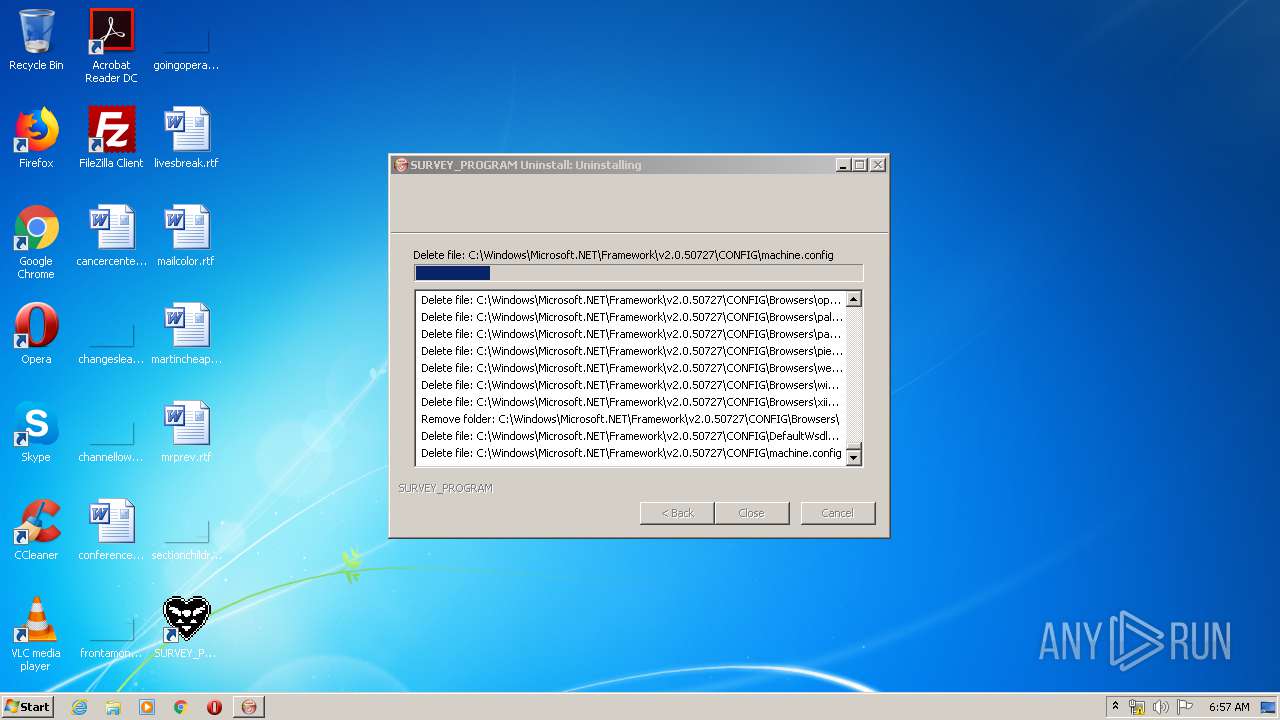Click the log list scrollbar thumb
This screenshot has width=1280, height=720.
tap(853, 447)
